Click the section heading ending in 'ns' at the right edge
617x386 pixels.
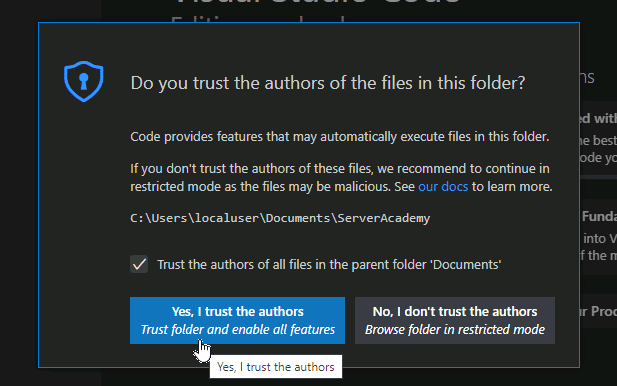587,77
